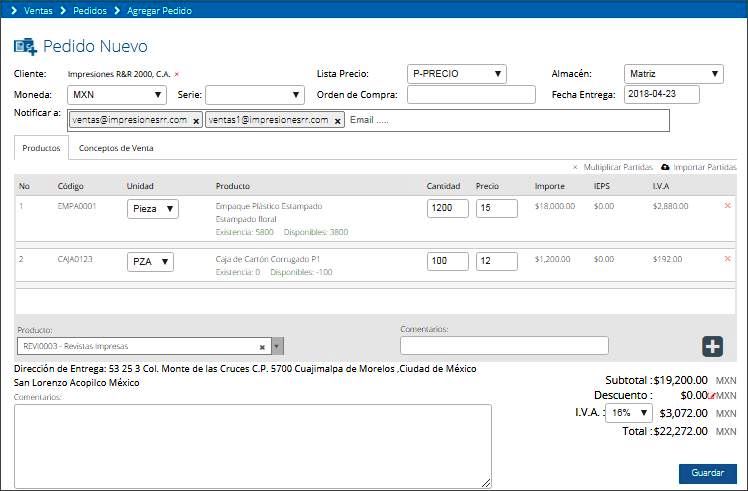Viewport: 748px width, 491px height.
Task: Click code EMPA0001 cell
Action: [x=77, y=206]
